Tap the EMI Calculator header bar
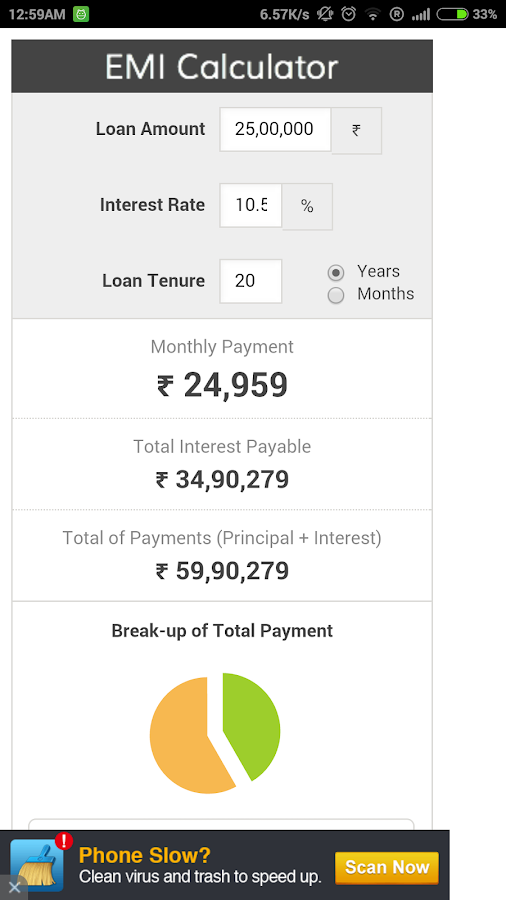This screenshot has height=900, width=506. 222,67
